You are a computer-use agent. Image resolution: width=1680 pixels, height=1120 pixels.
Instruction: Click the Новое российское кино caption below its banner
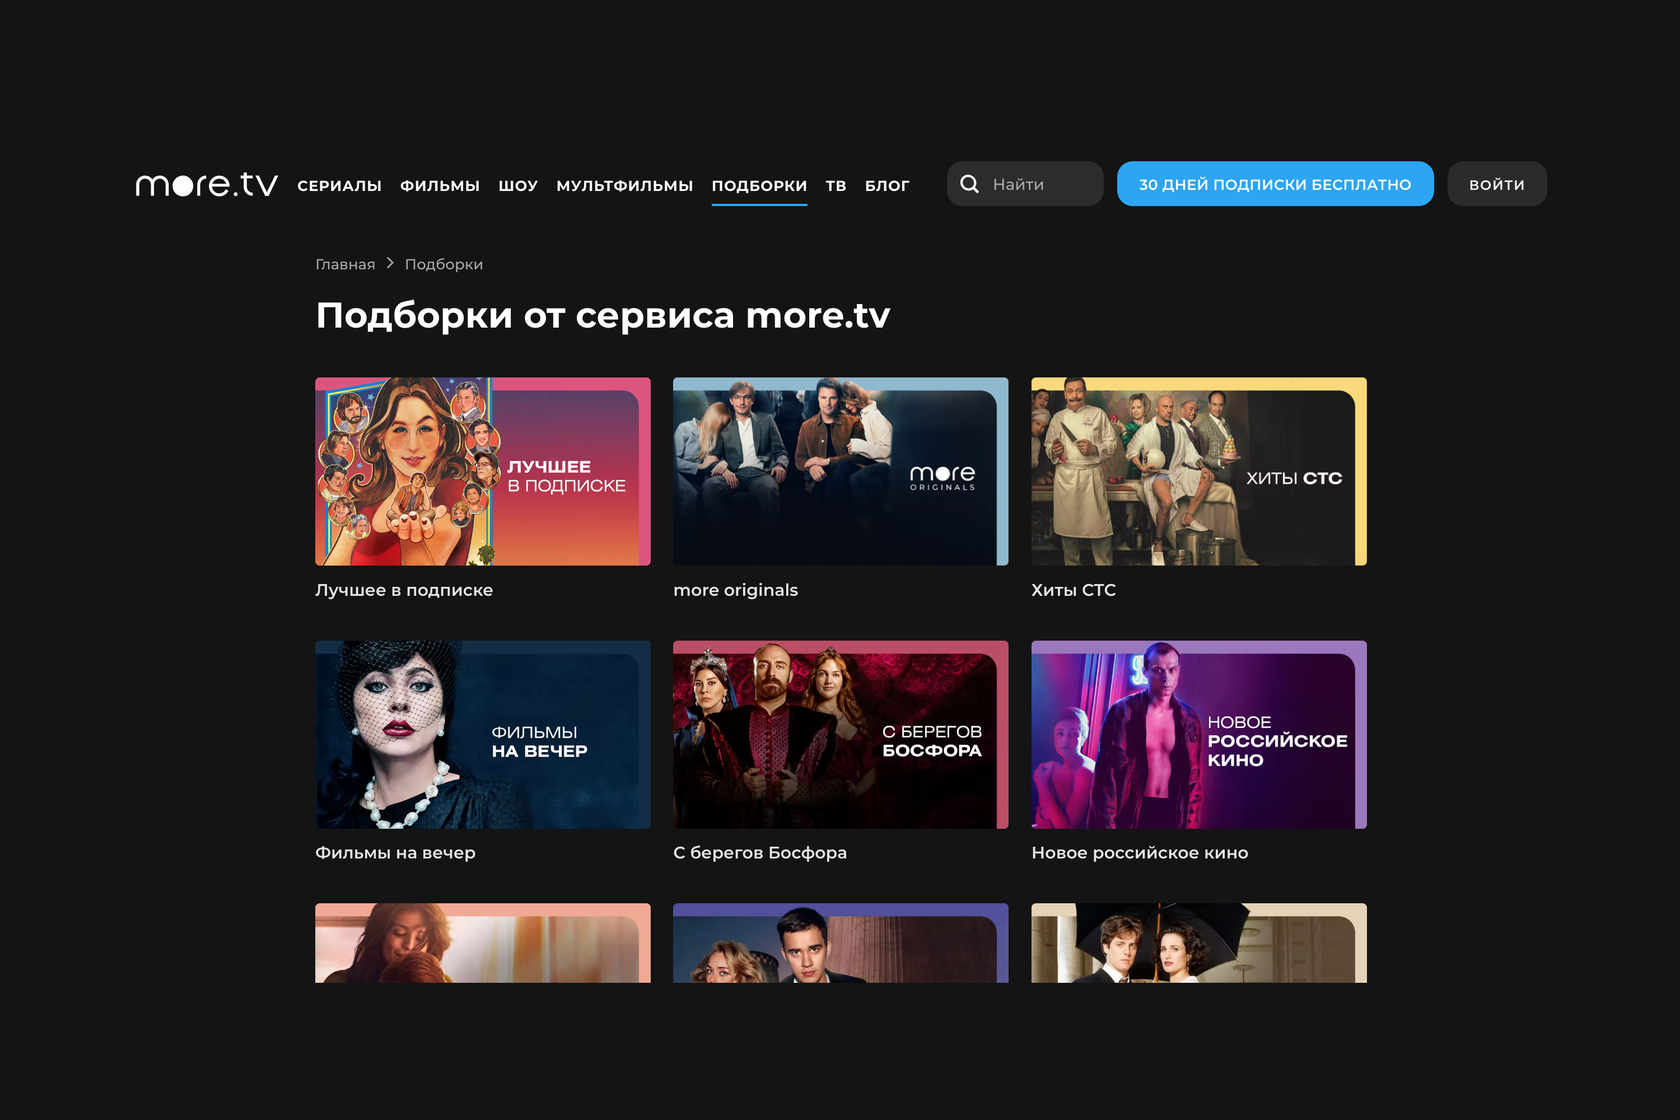click(1140, 853)
